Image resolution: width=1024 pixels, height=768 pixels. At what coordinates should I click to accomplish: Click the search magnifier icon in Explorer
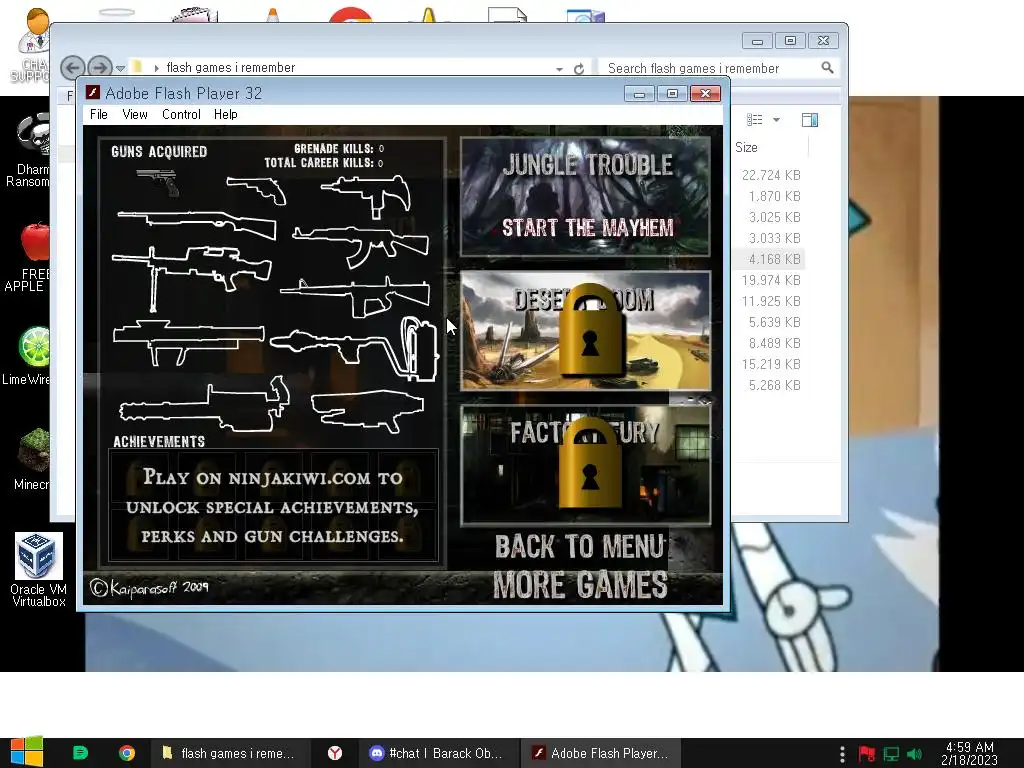tap(827, 67)
